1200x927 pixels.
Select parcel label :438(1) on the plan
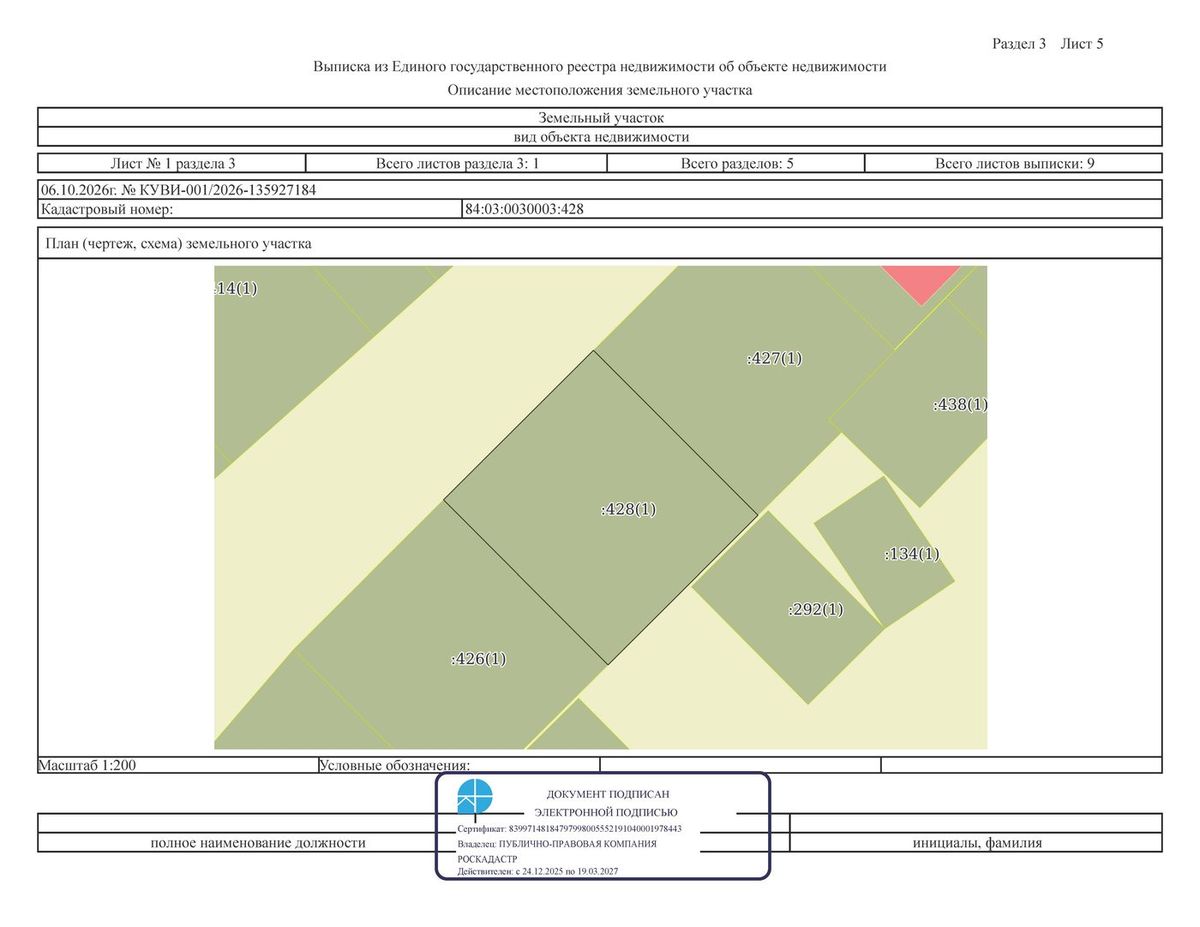960,405
